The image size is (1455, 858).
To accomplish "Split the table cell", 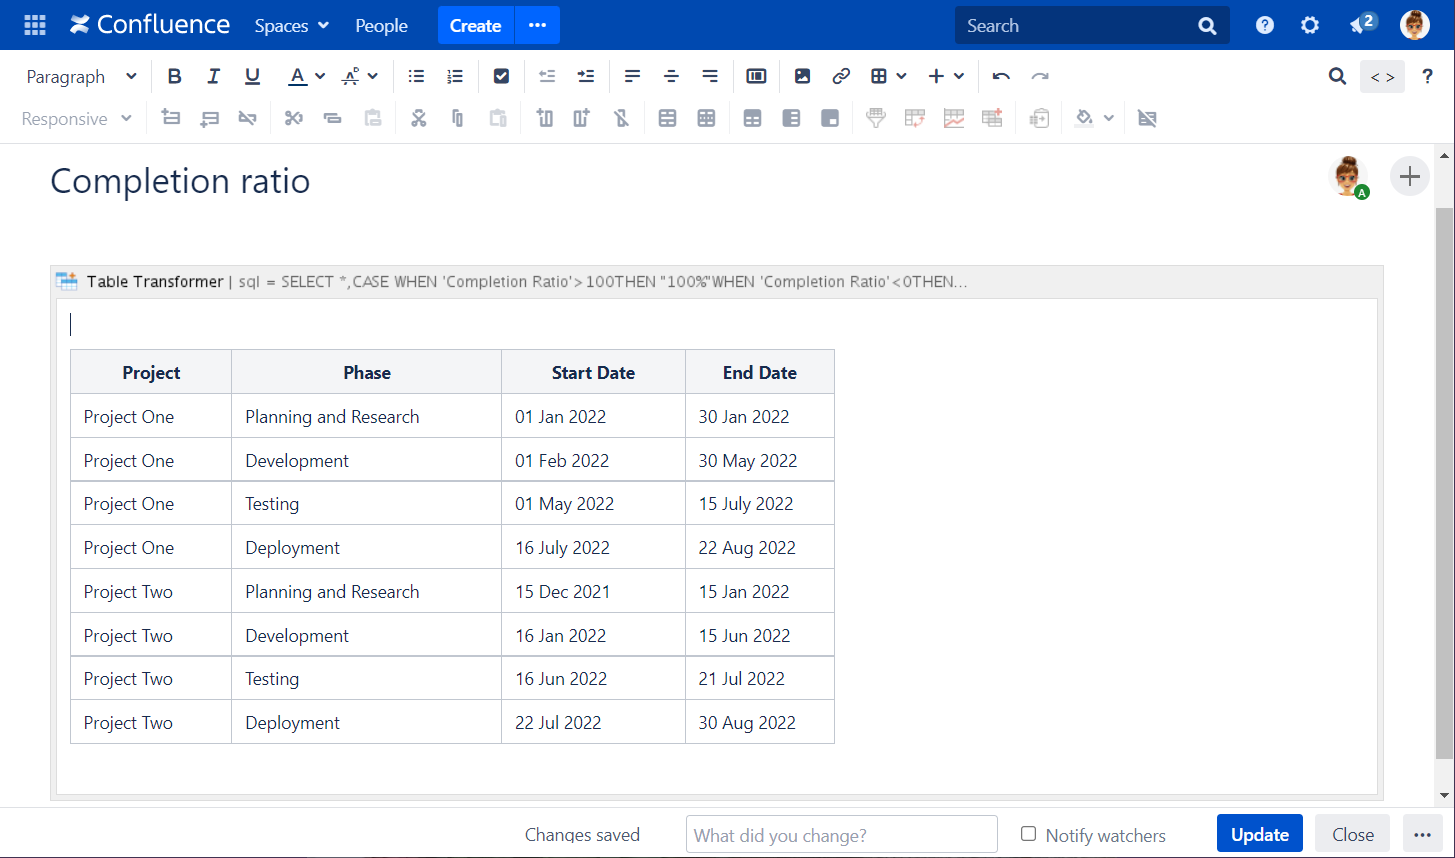I will click(x=706, y=118).
